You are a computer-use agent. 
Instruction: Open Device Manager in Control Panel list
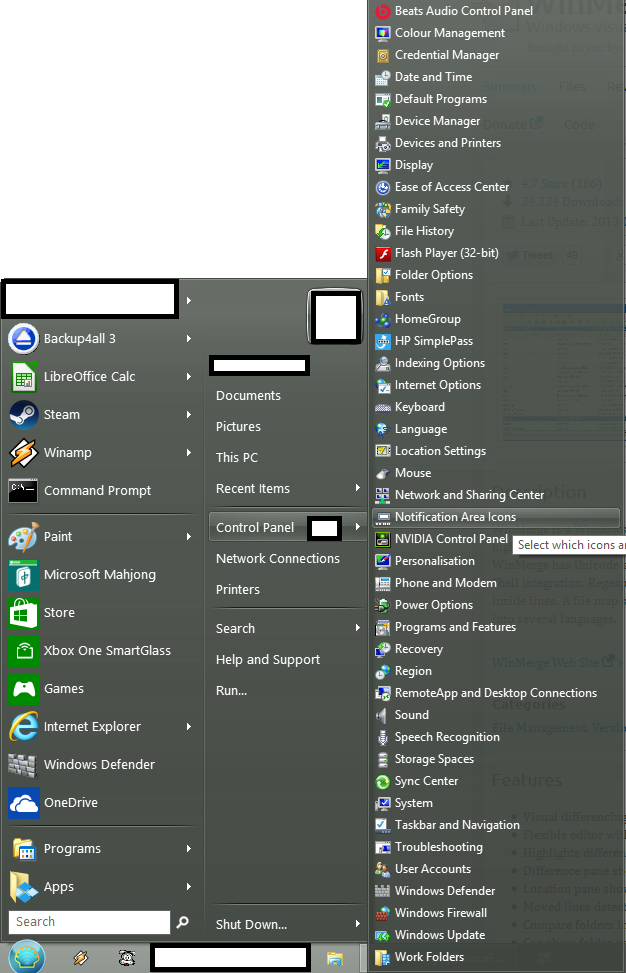pos(437,121)
